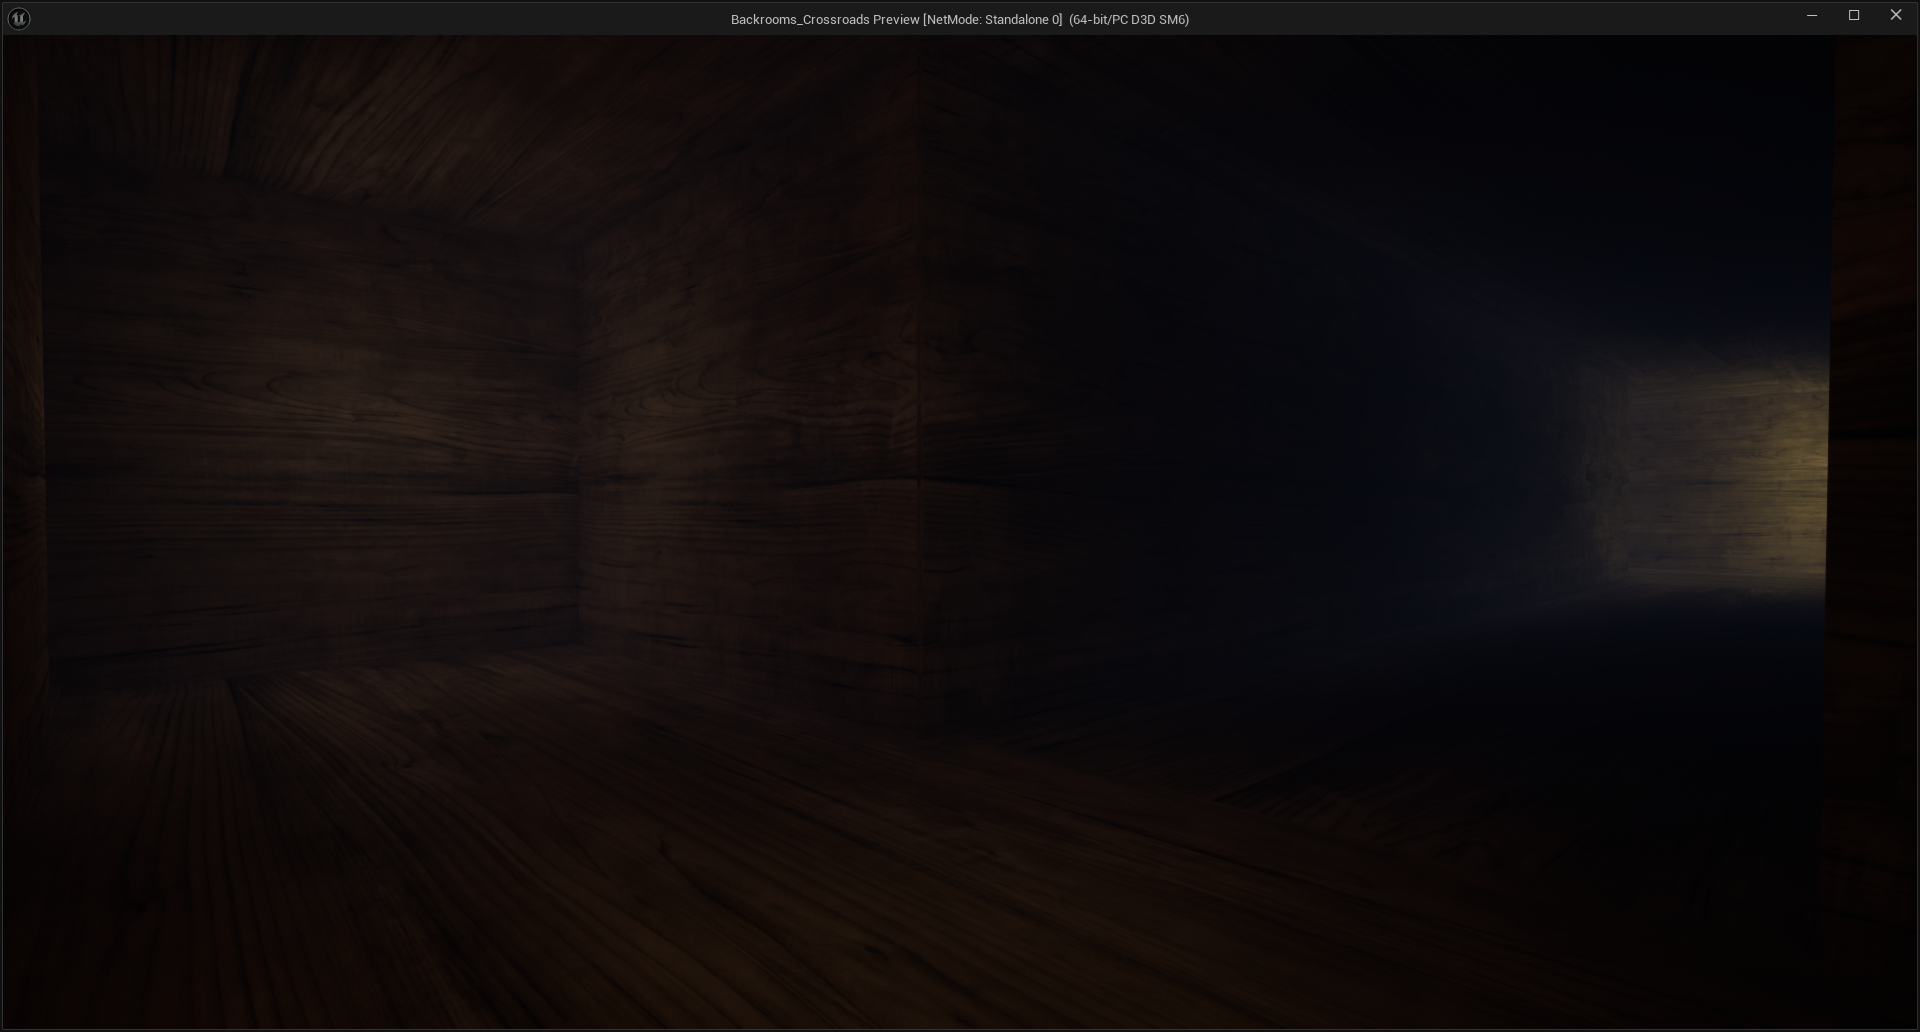Click the dark wall strip at far right
The width and height of the screenshot is (1920, 1032).
[x=1875, y=500]
